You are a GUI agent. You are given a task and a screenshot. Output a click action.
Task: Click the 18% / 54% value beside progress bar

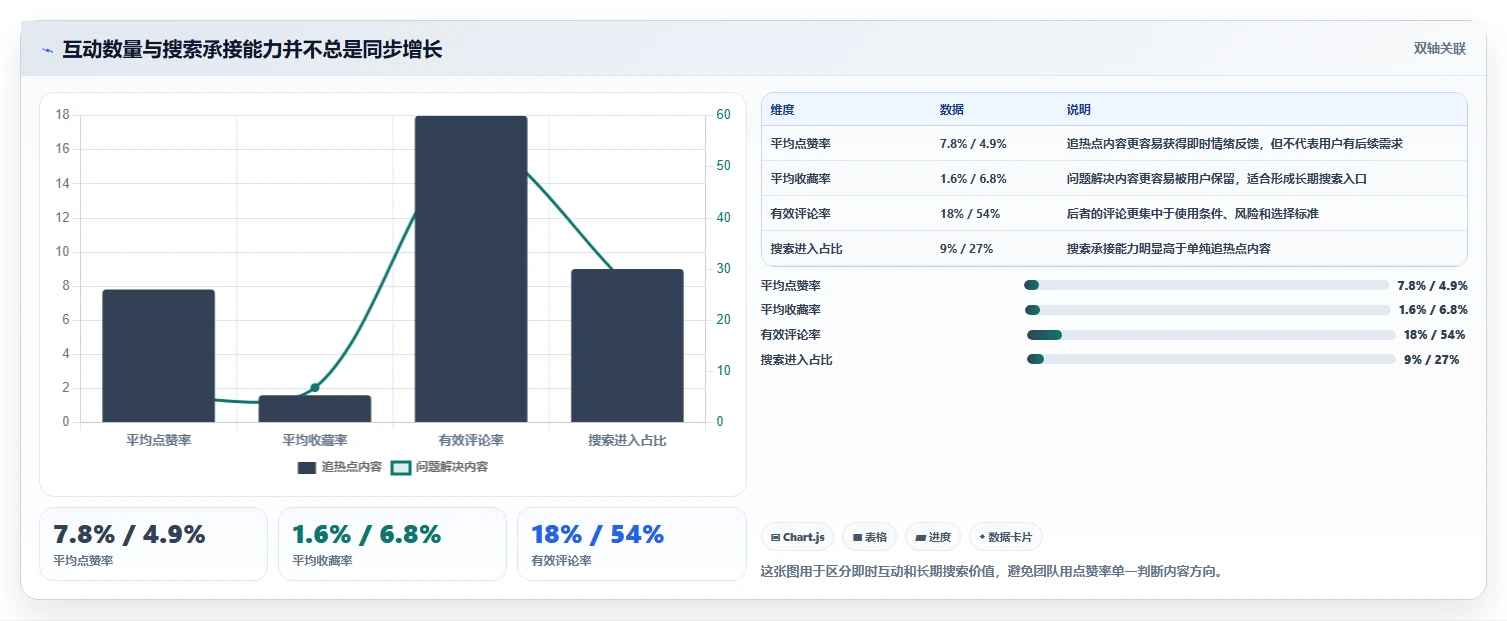click(x=1434, y=335)
